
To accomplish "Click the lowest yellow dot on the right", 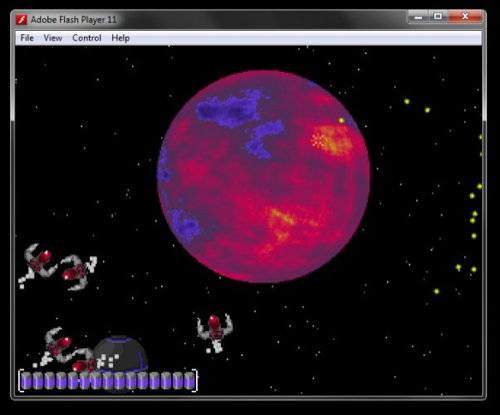I will pyautogui.click(x=436, y=291).
